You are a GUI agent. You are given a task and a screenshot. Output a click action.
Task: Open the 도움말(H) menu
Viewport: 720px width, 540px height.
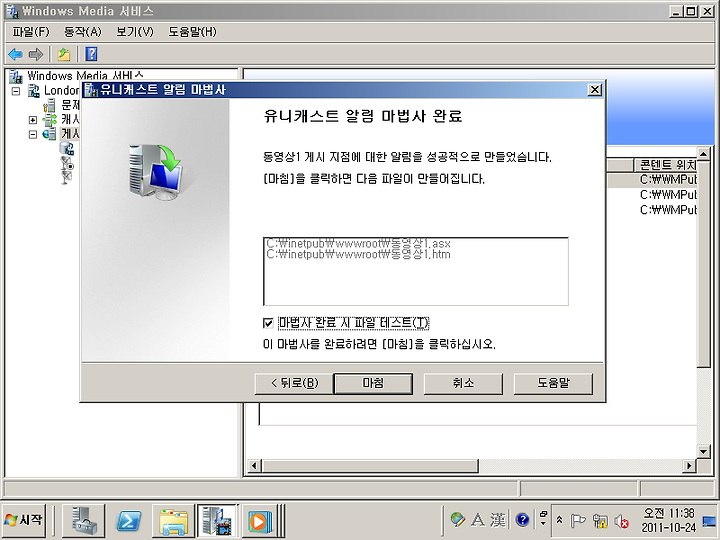192,32
